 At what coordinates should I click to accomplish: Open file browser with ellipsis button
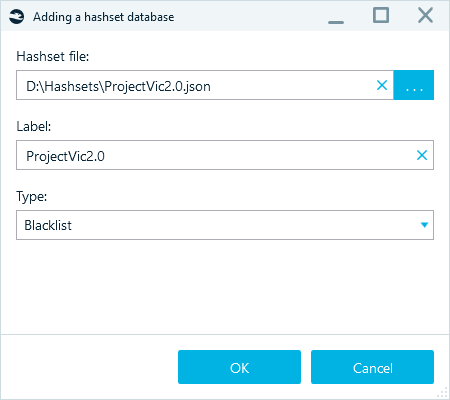414,85
